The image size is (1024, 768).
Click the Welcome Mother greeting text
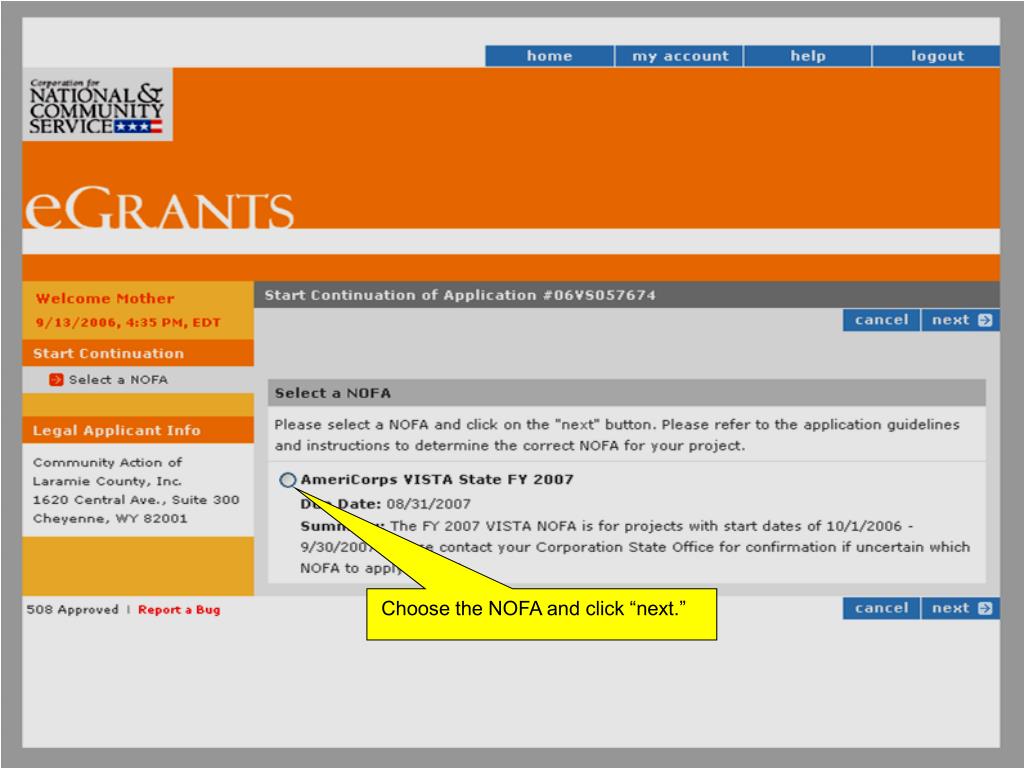coord(105,298)
